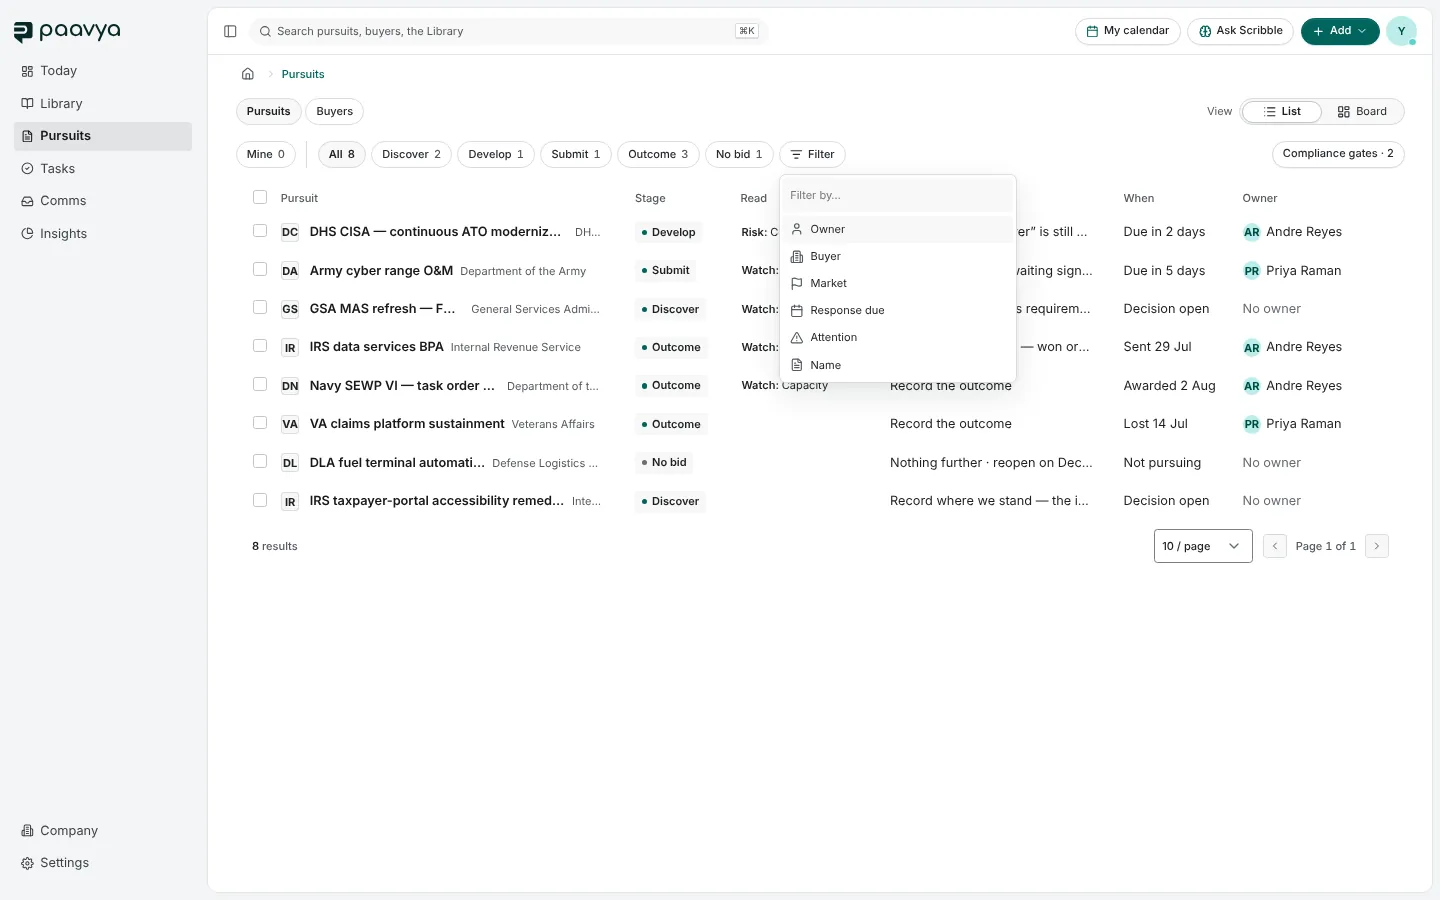
Task: Check the DLA fuel terminal row checkbox
Action: point(260,461)
